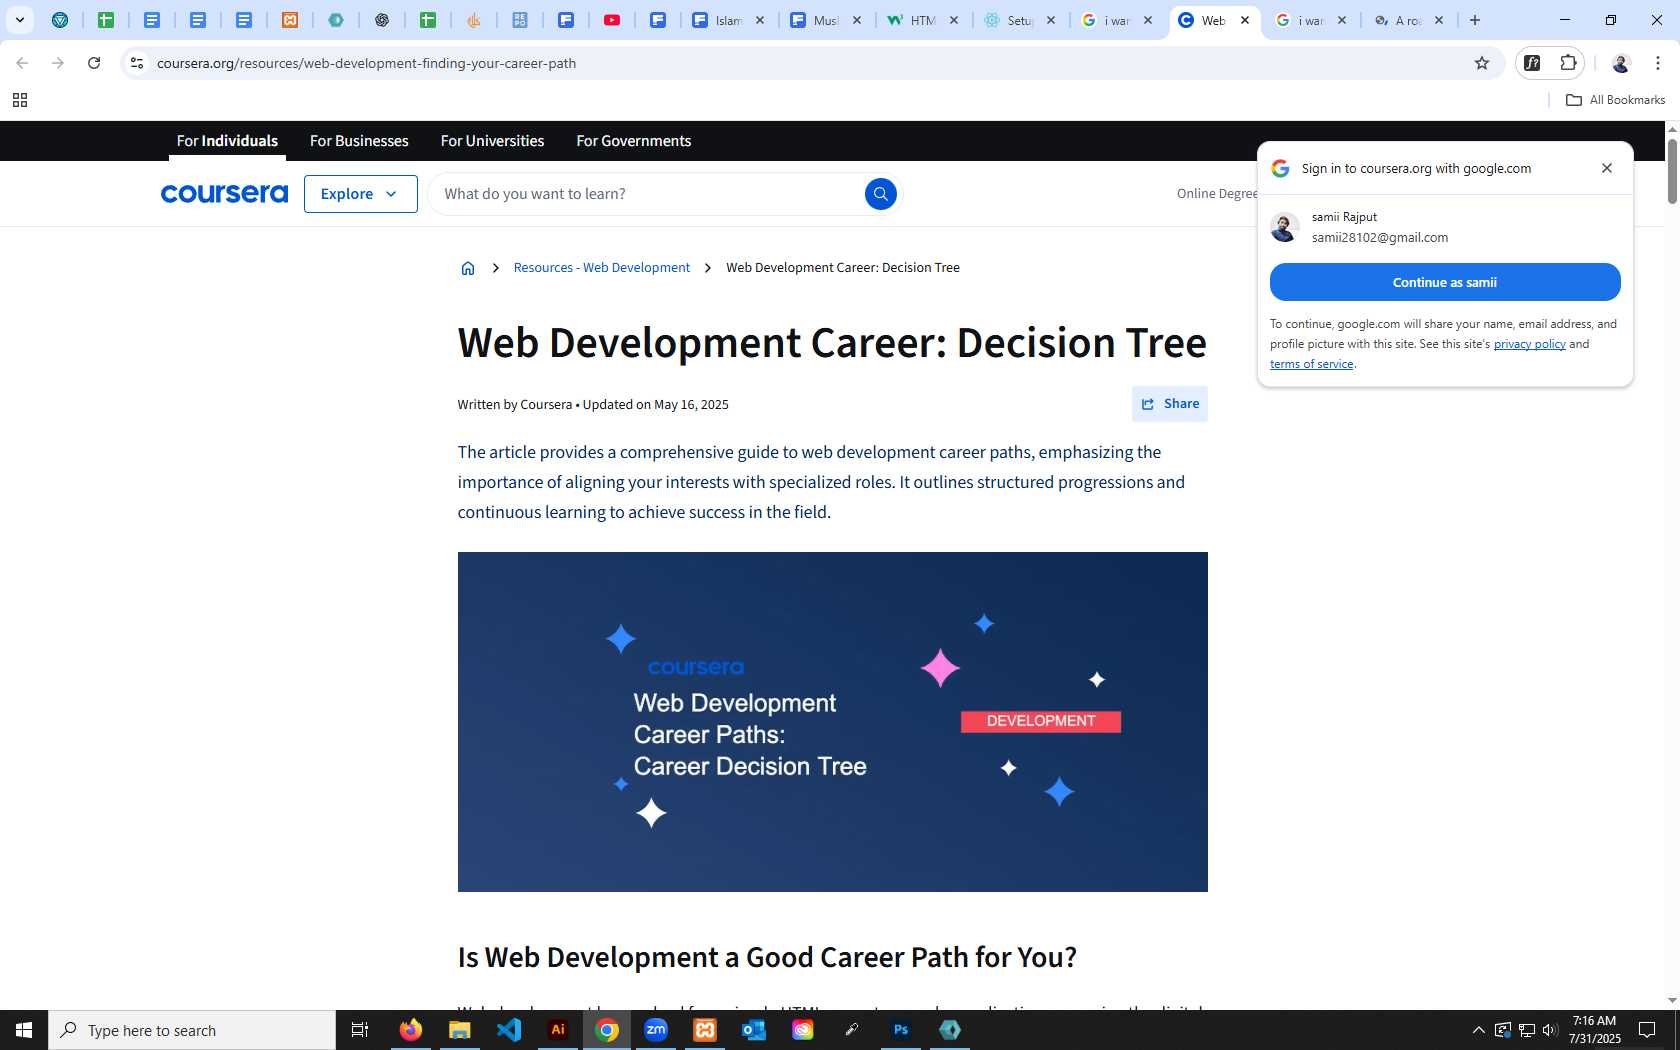Image resolution: width=1680 pixels, height=1050 pixels.
Task: Show hidden system tray icons
Action: 1478,1030
